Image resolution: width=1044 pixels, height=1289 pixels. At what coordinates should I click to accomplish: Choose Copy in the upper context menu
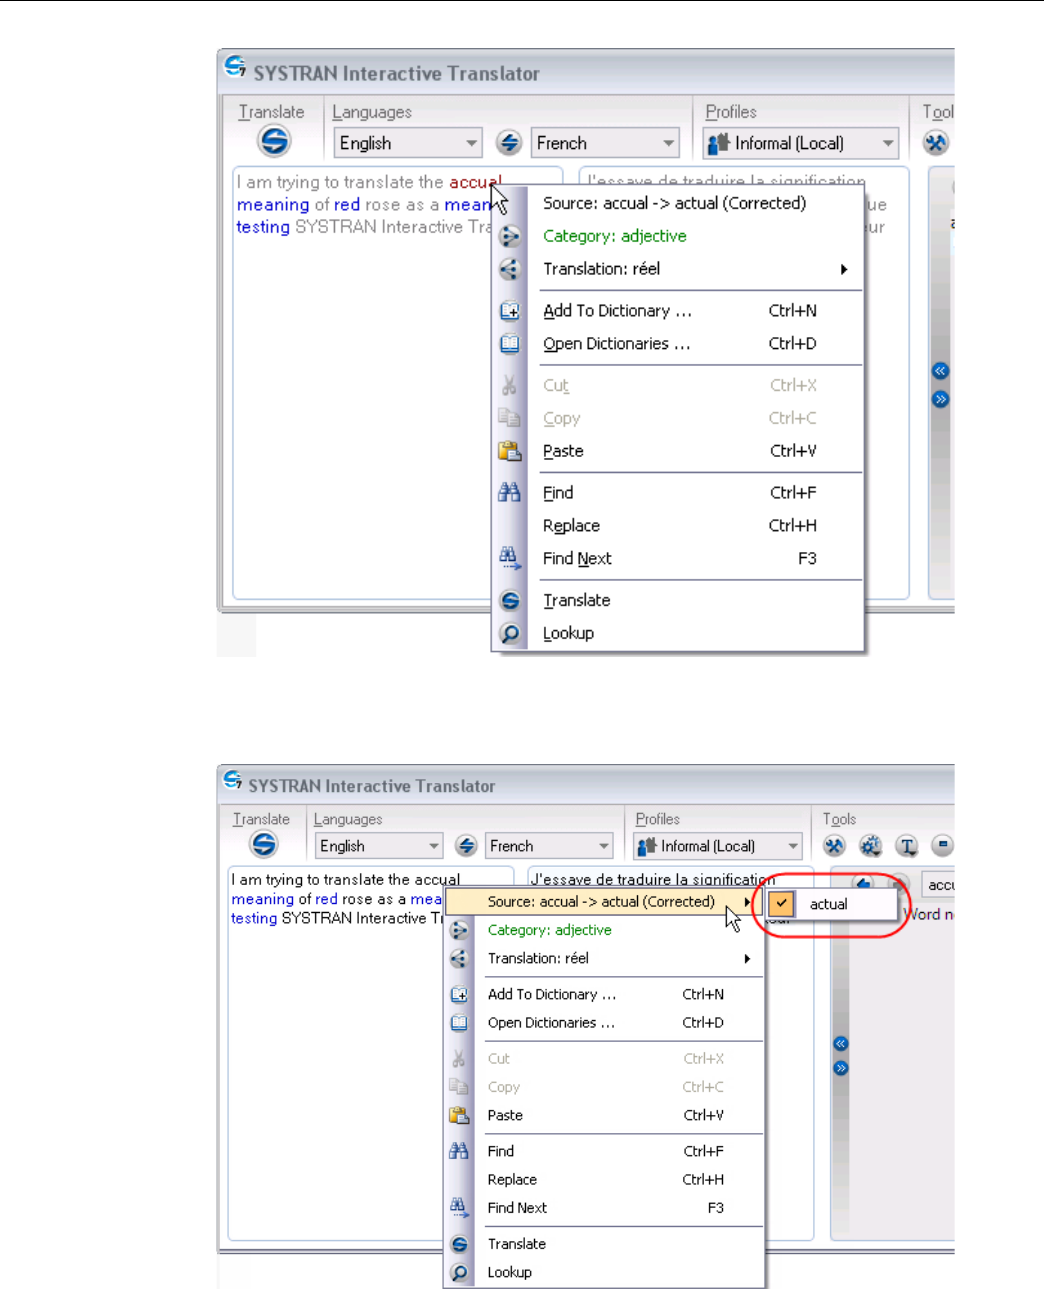pos(562,418)
